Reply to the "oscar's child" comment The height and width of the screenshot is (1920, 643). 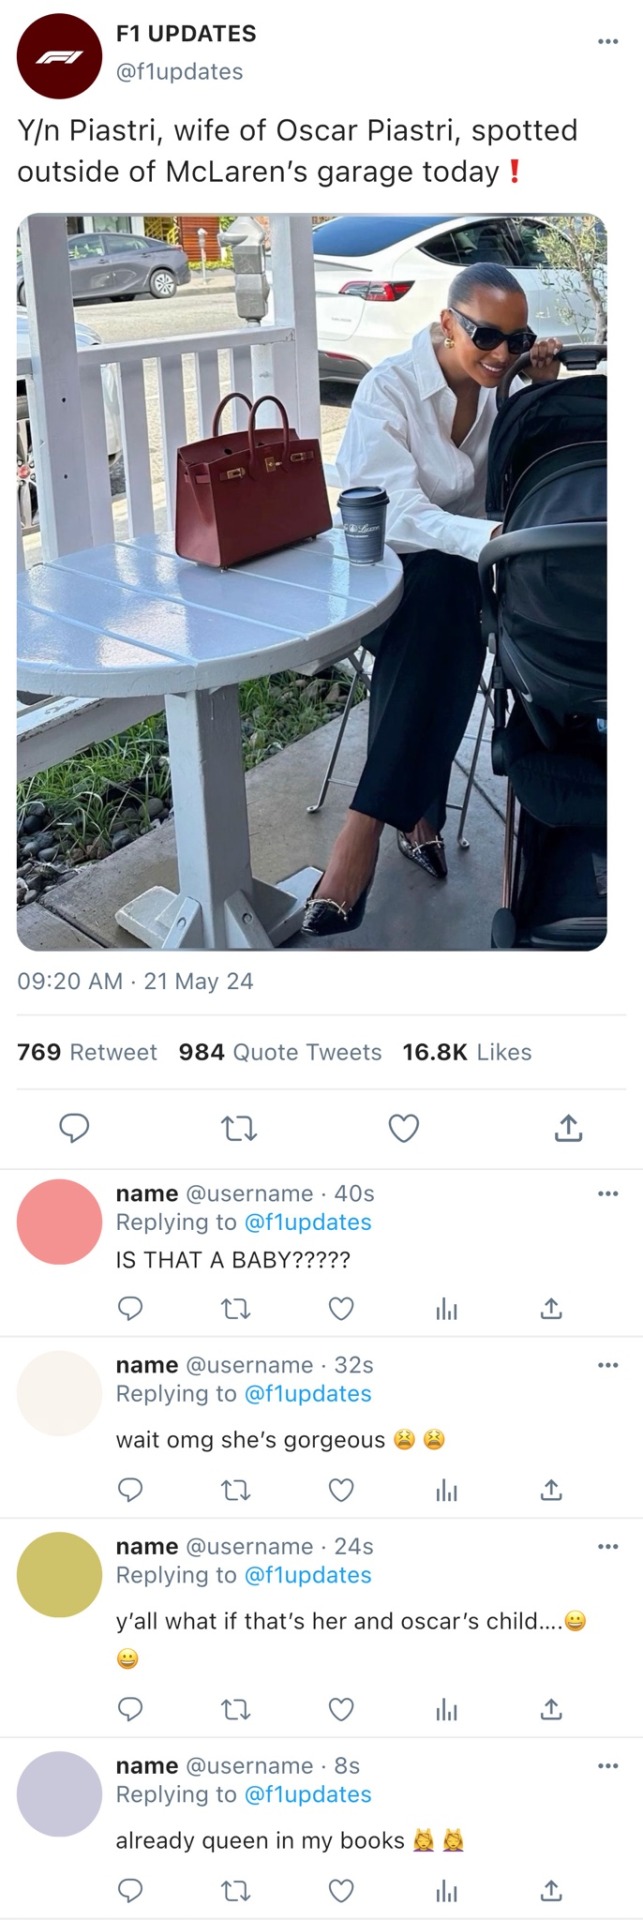[130, 1709]
